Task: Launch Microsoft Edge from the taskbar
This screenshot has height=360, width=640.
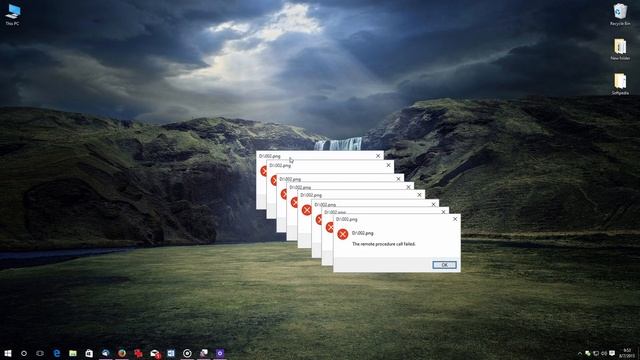Action: [x=57, y=353]
